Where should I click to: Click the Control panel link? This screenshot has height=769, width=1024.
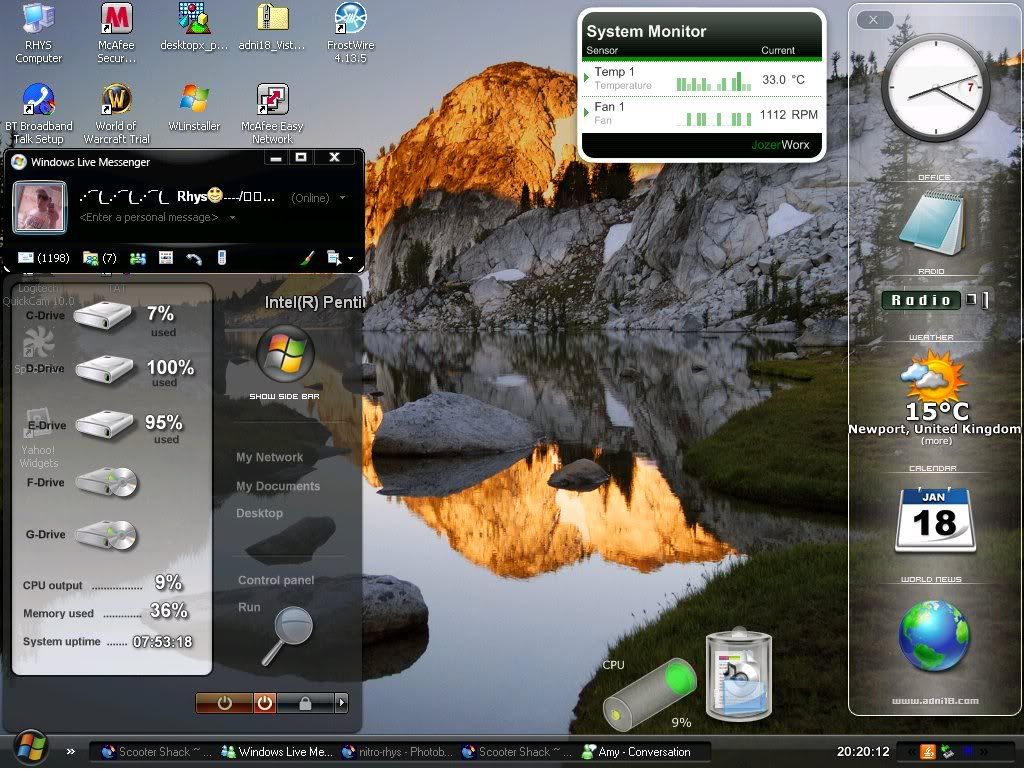[276, 580]
